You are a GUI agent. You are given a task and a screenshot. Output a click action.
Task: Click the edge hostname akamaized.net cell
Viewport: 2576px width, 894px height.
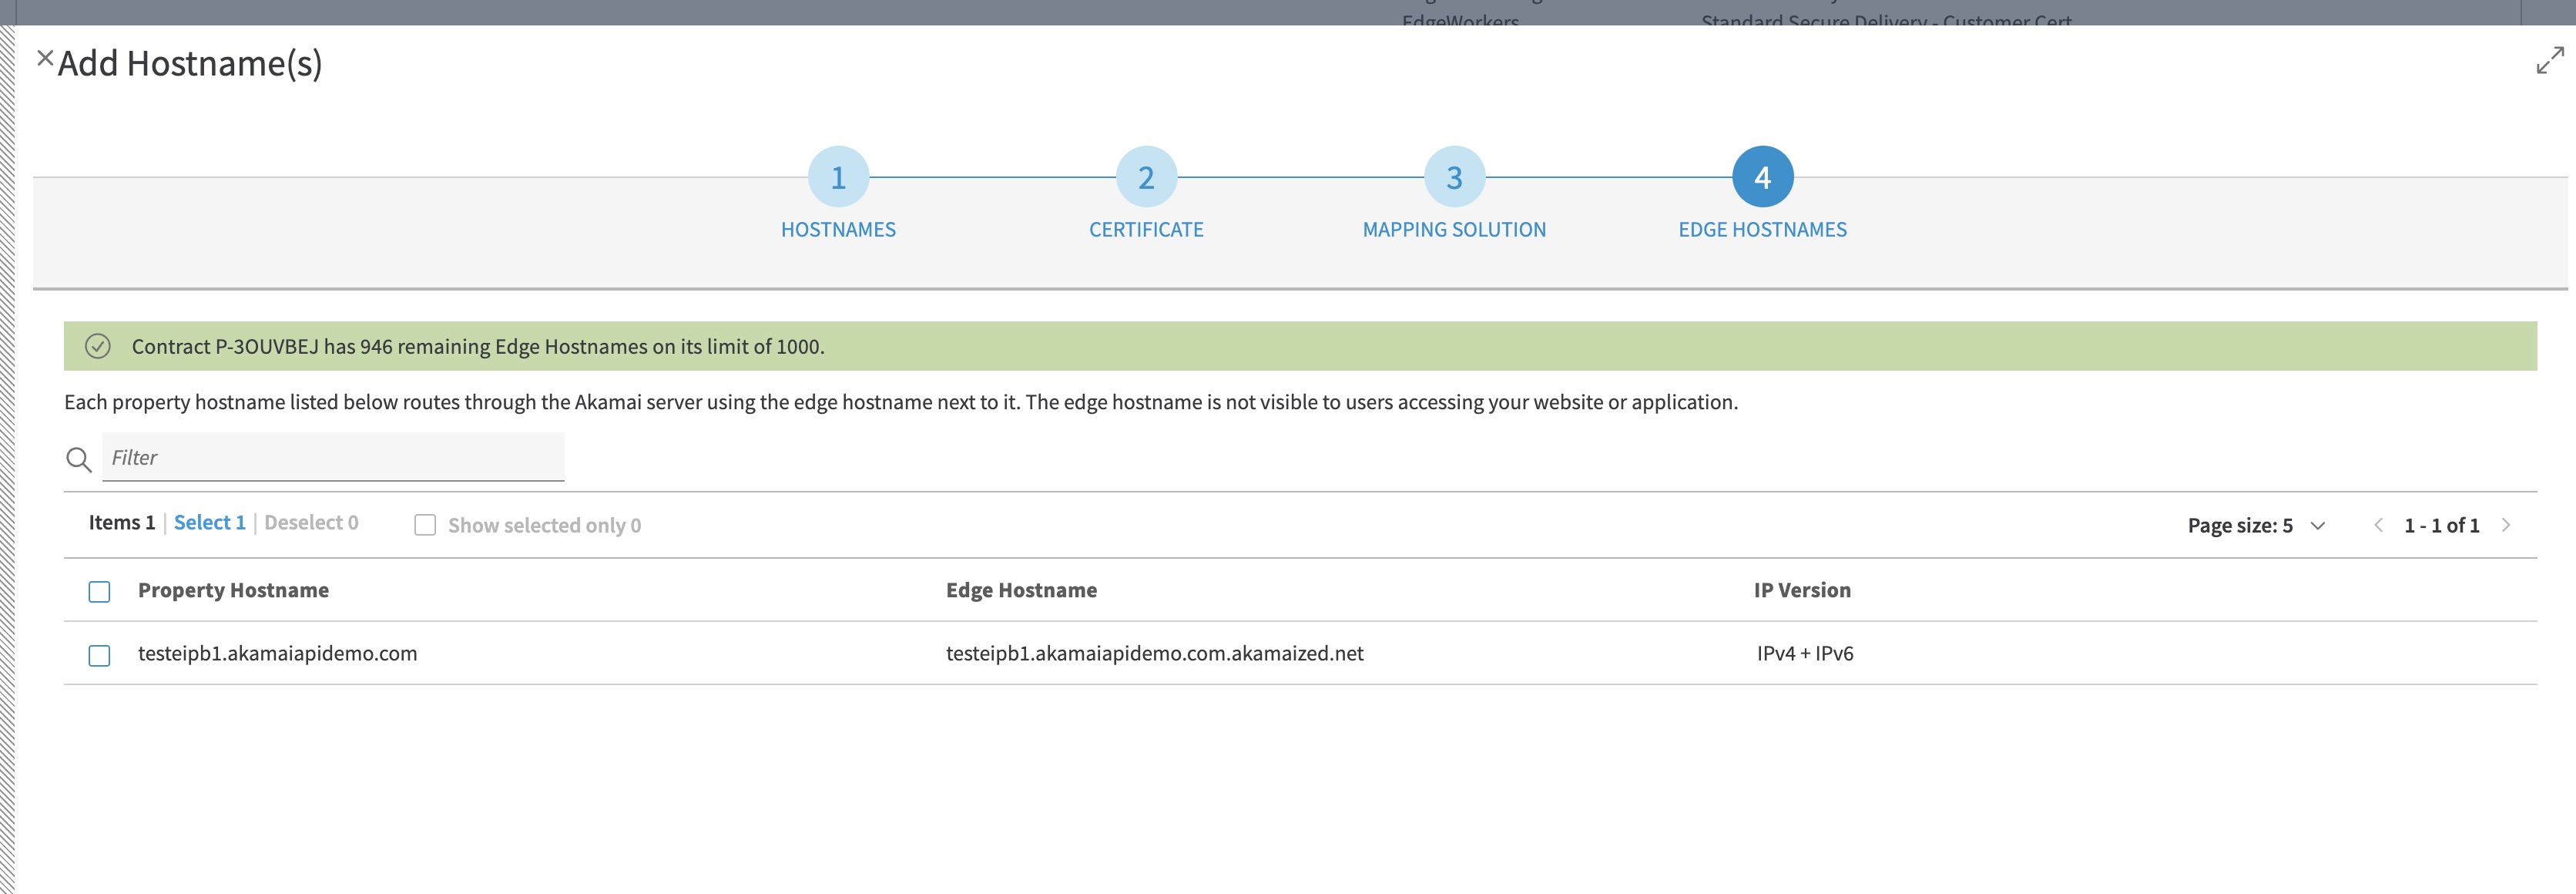1154,653
